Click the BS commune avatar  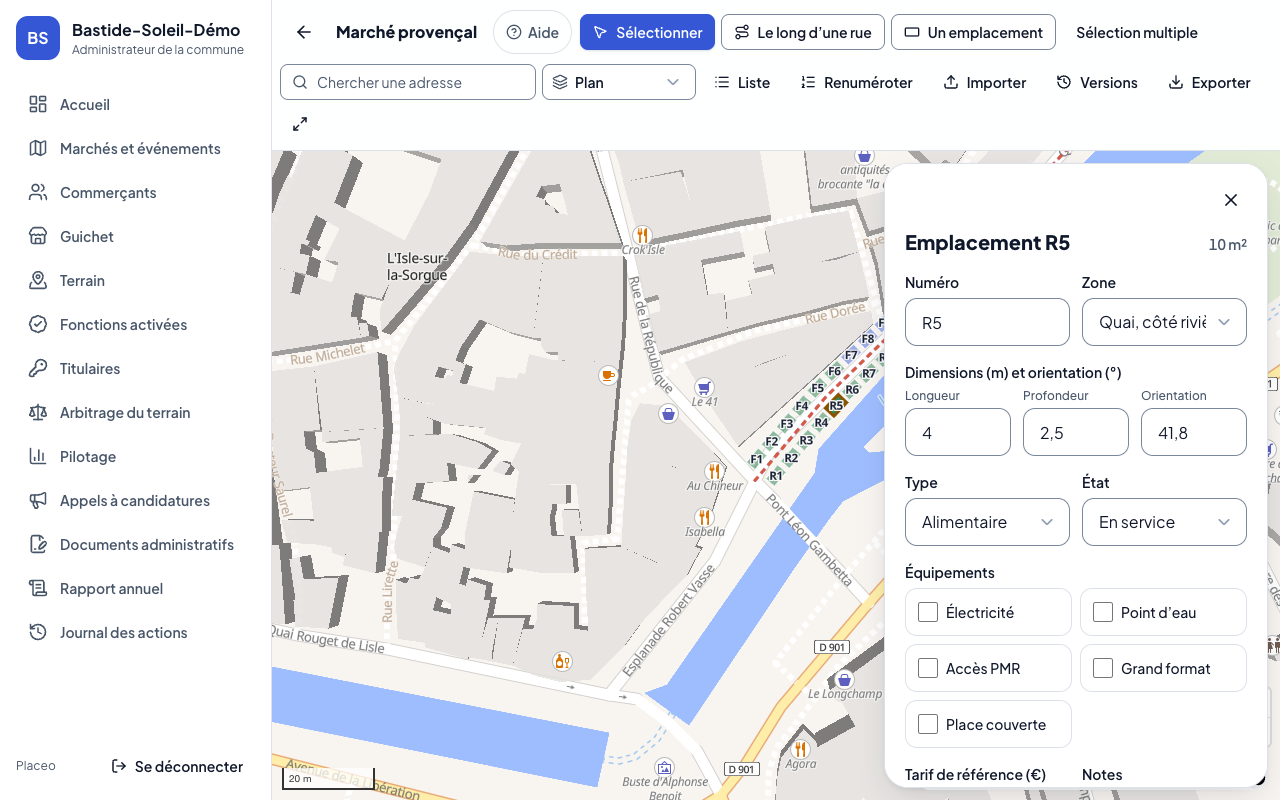point(38,38)
